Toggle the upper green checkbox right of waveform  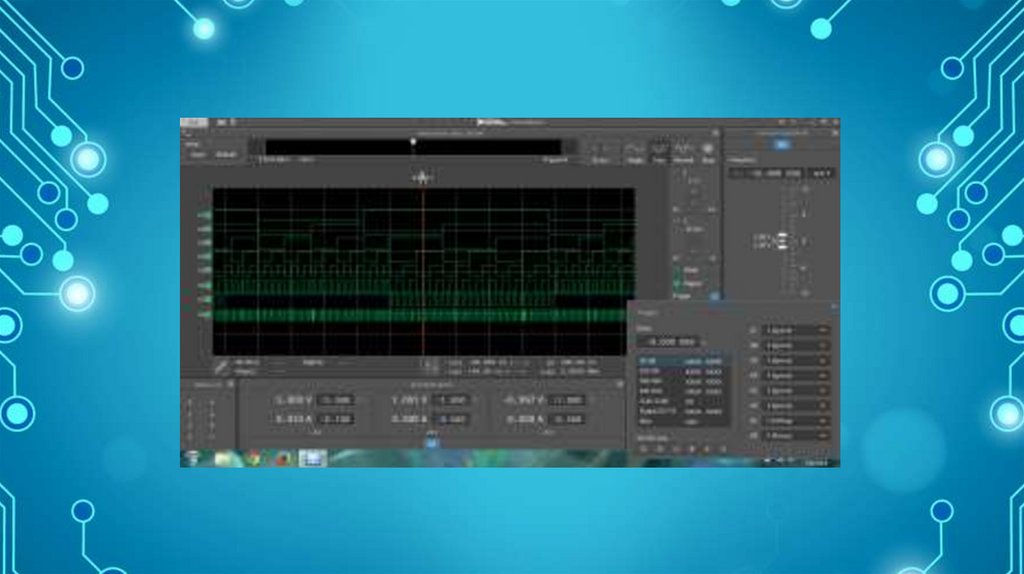click(677, 271)
